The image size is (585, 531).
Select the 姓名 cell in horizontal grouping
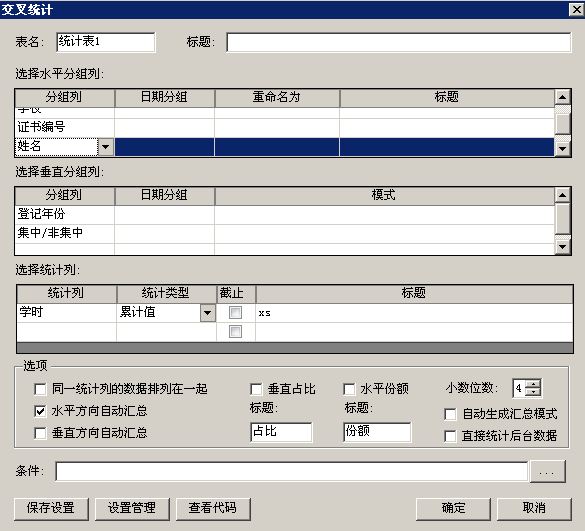[57, 147]
